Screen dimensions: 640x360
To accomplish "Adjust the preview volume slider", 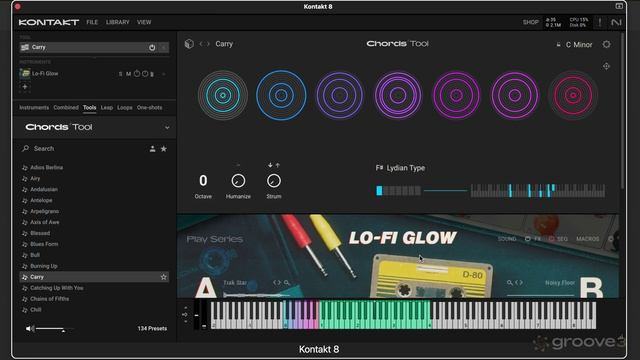I will pyautogui.click(x=54, y=329).
